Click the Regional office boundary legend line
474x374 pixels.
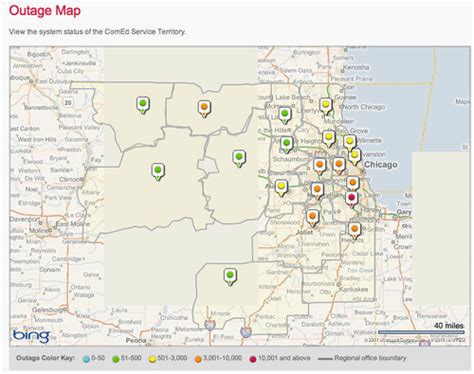coord(325,359)
